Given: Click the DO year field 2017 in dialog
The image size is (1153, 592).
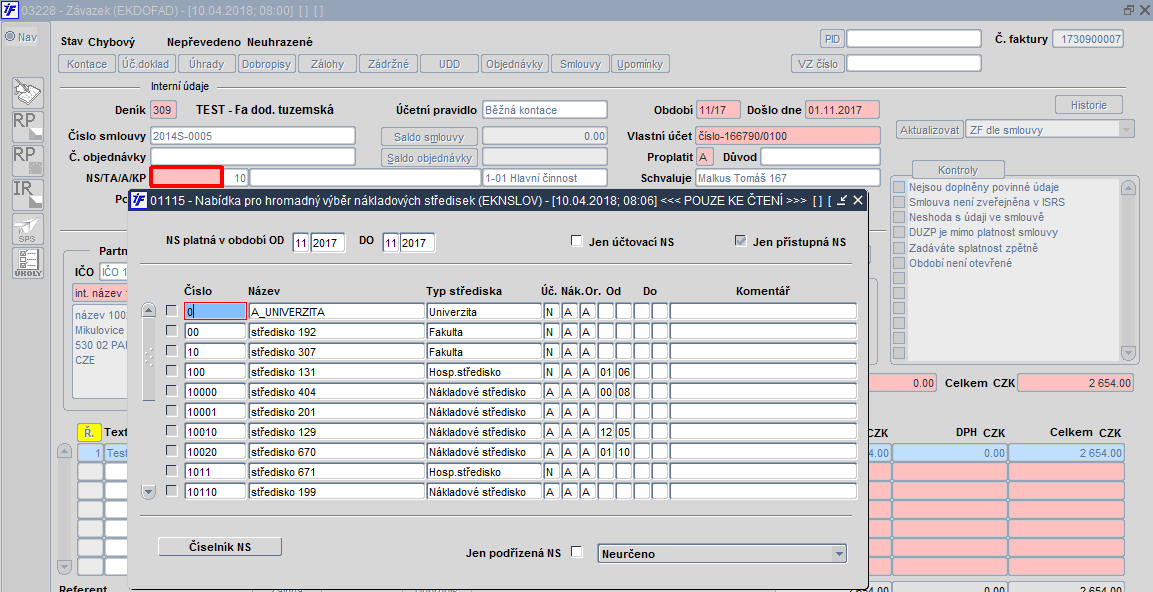Looking at the screenshot, I should tap(418, 243).
